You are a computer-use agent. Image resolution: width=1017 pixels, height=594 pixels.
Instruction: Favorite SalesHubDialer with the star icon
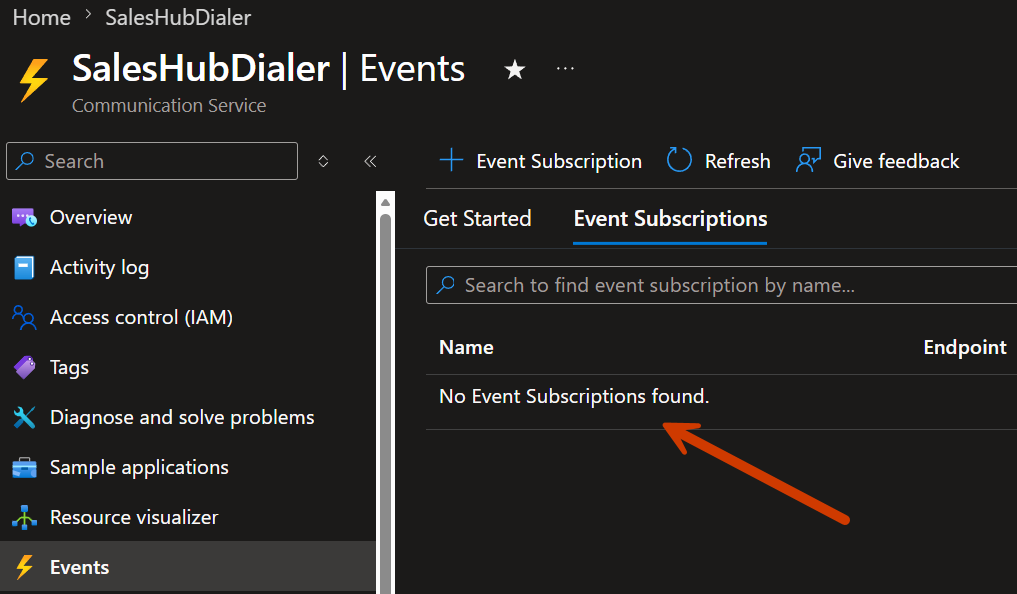pos(514,69)
